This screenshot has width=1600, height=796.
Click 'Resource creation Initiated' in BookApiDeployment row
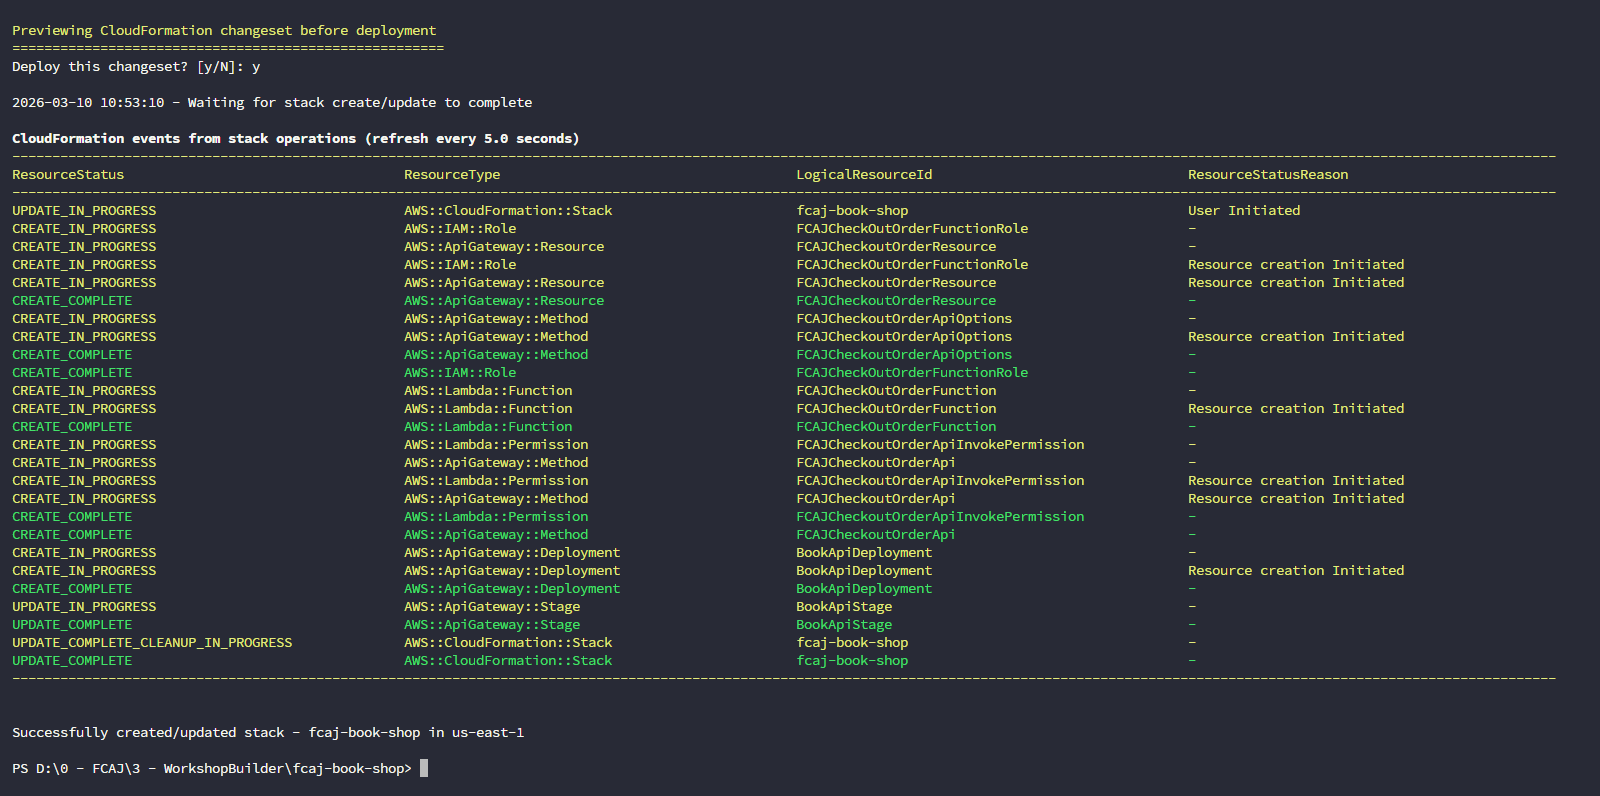1296,570
